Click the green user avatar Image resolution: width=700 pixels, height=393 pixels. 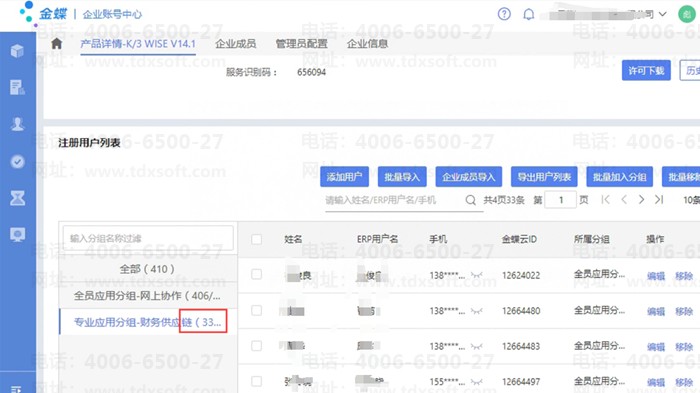(687, 14)
